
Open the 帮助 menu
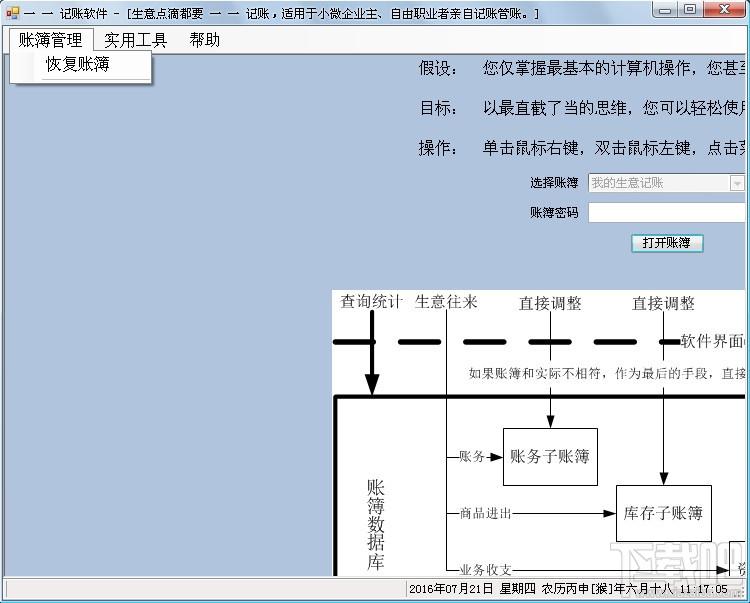pos(205,40)
